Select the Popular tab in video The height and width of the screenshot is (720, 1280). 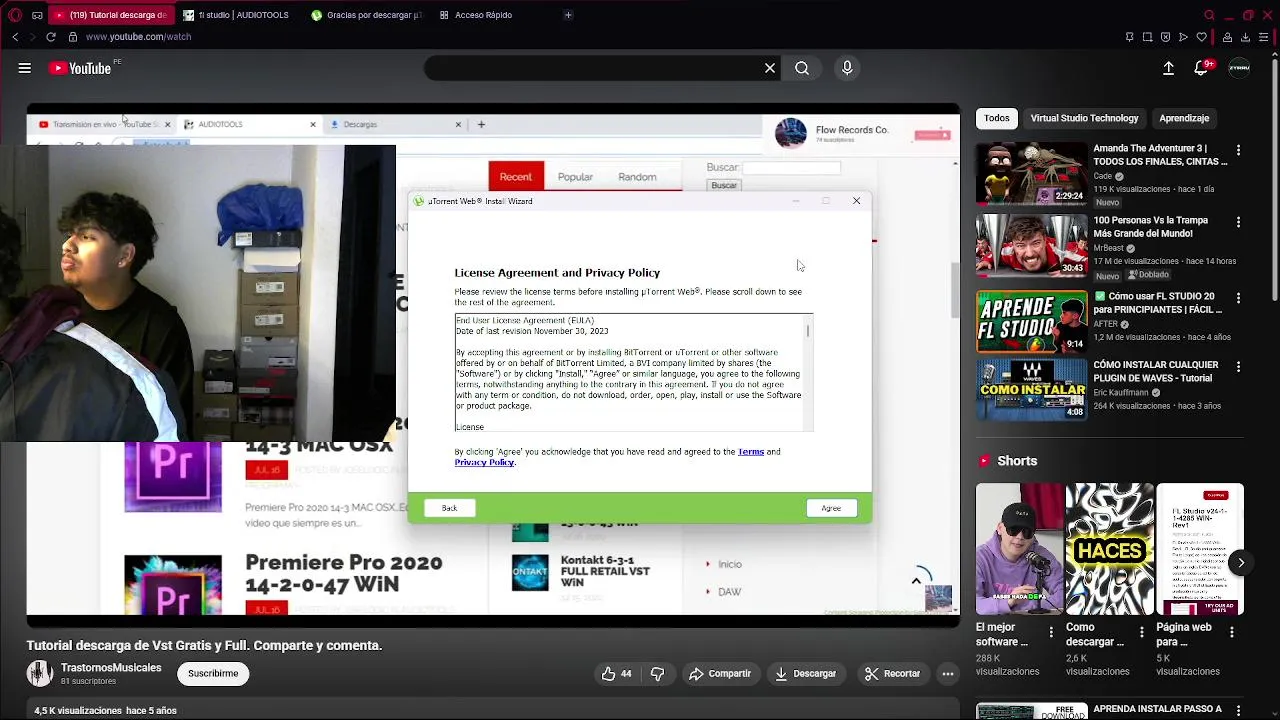pyautogui.click(x=575, y=177)
